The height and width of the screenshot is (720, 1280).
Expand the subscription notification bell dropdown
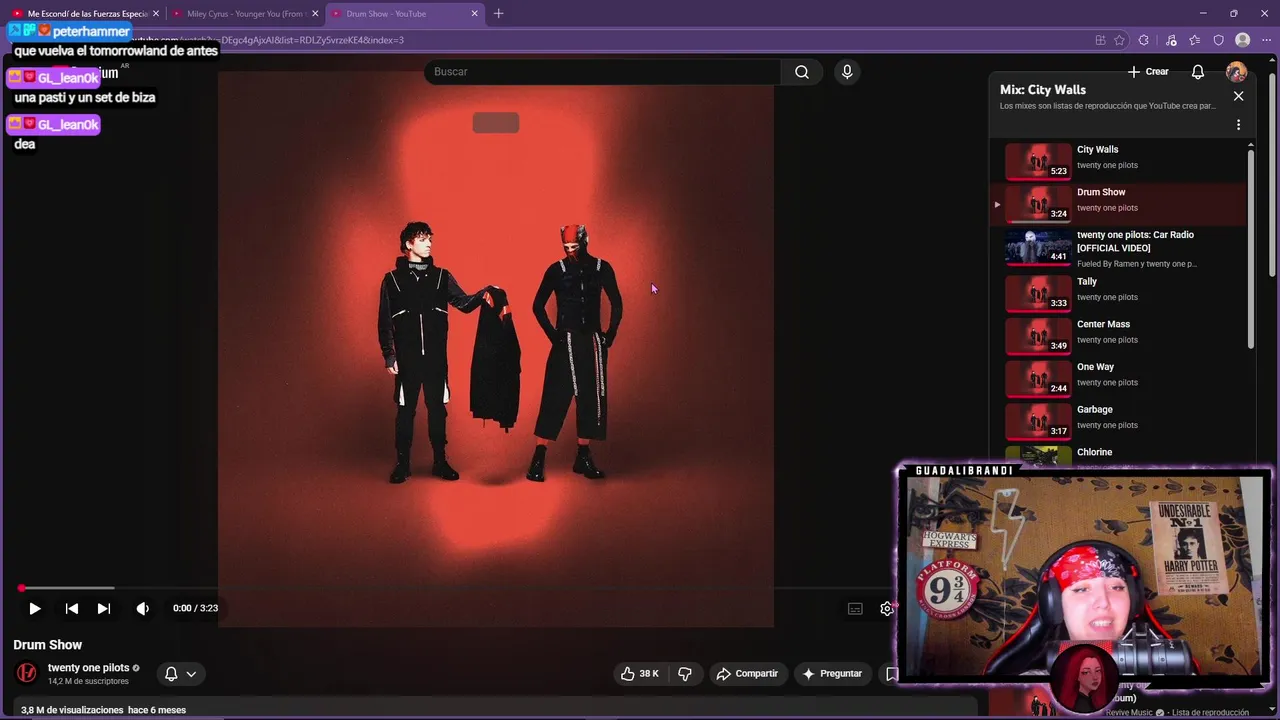181,674
